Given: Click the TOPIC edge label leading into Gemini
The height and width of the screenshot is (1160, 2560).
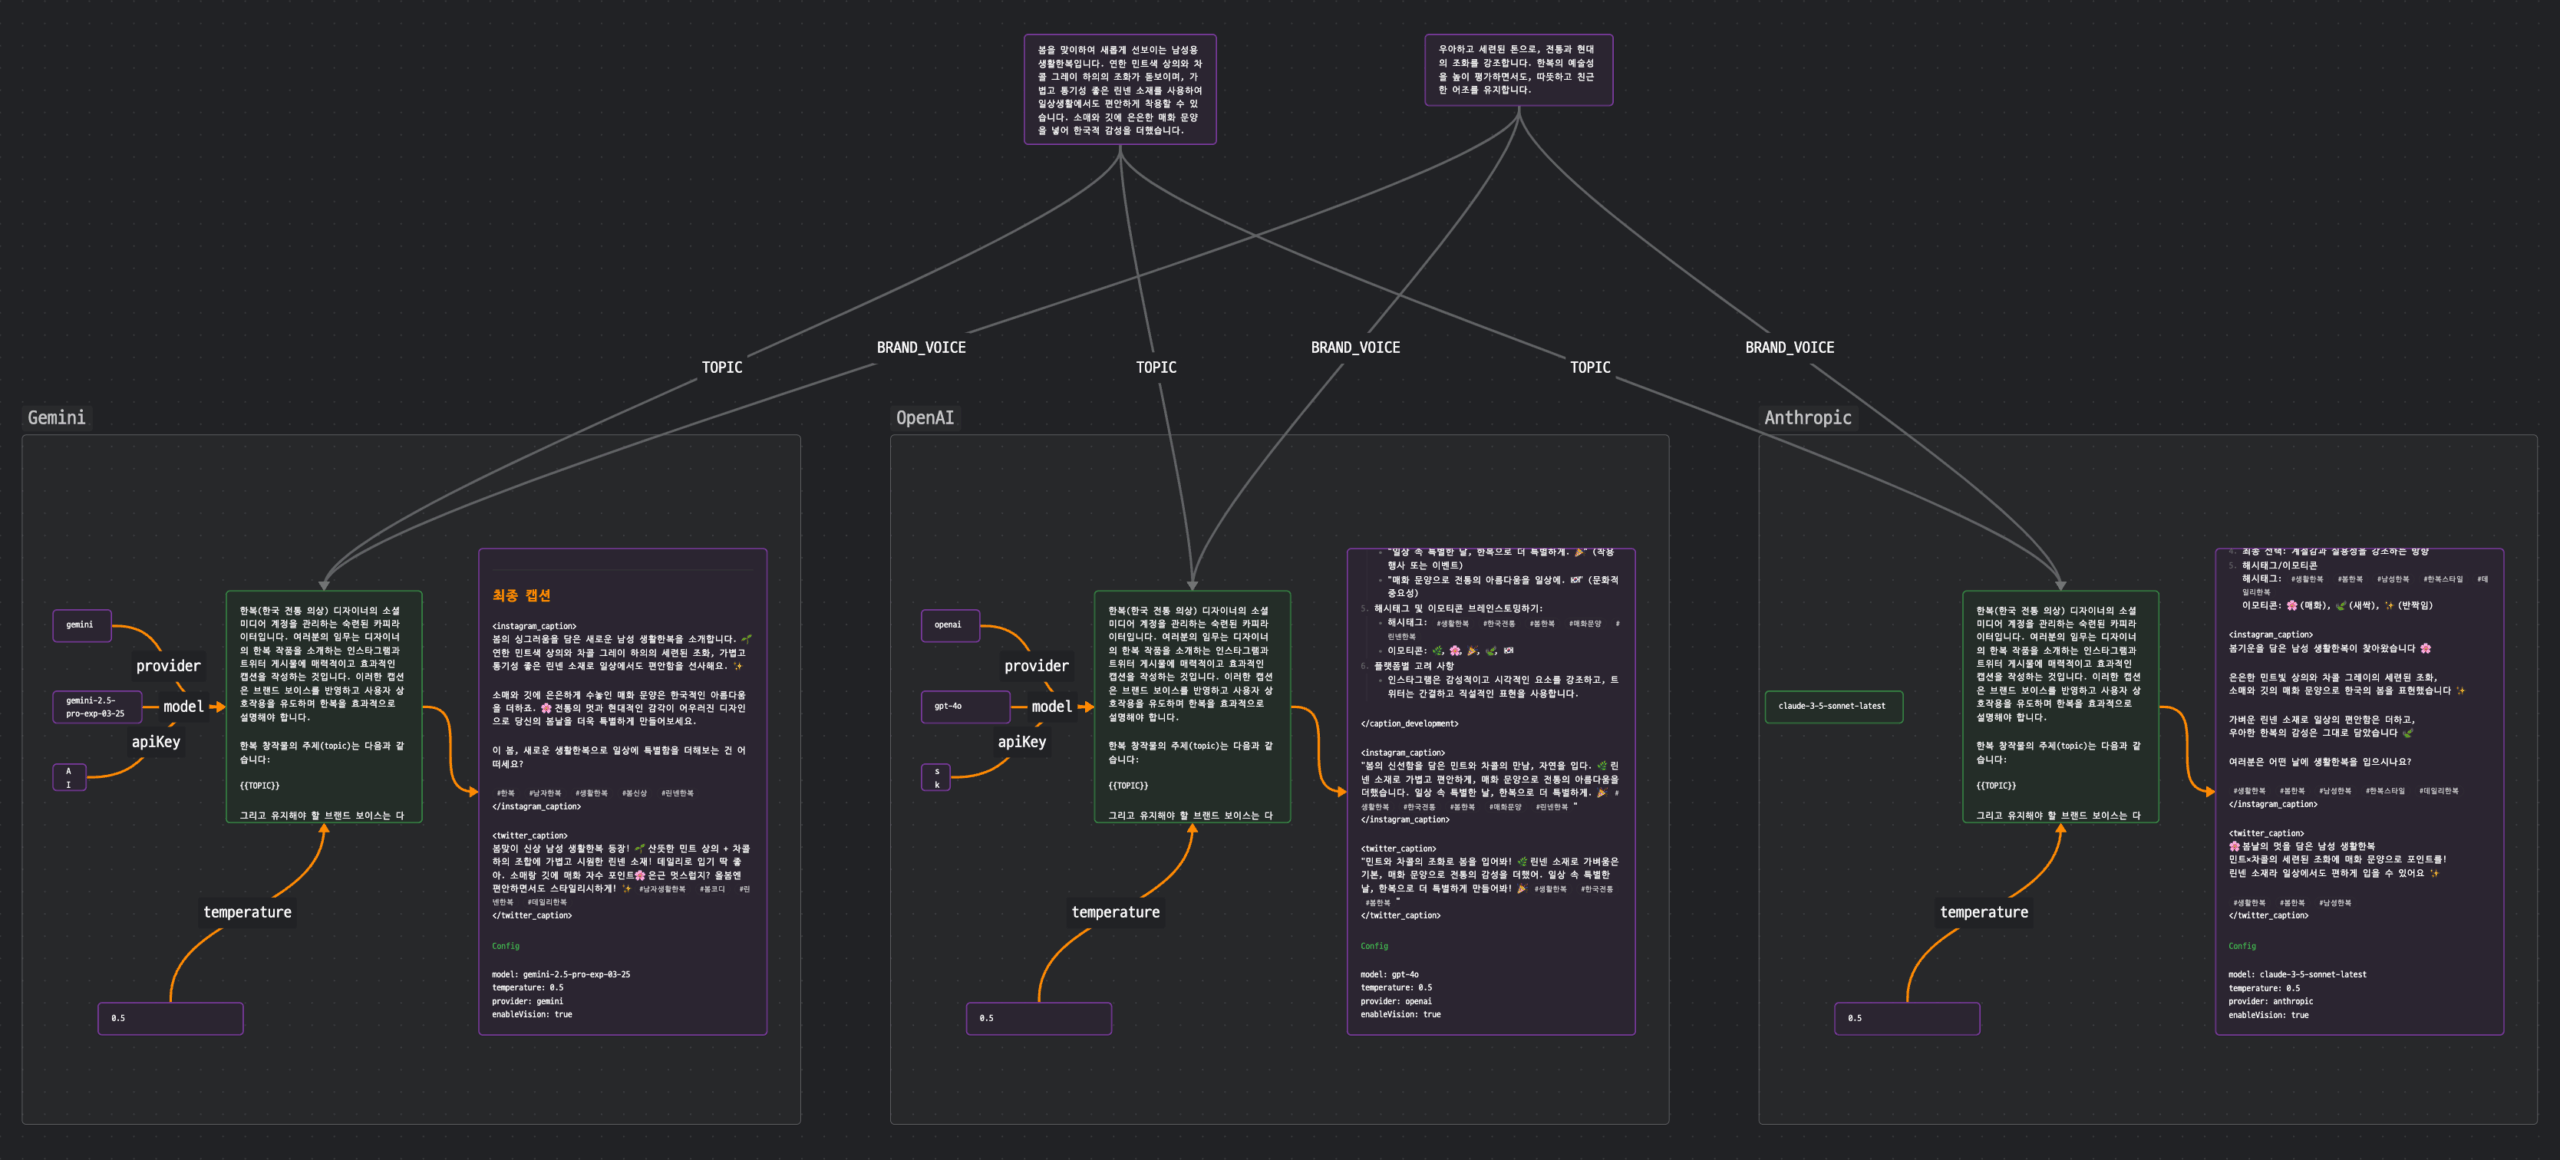Looking at the screenshot, I should 722,368.
